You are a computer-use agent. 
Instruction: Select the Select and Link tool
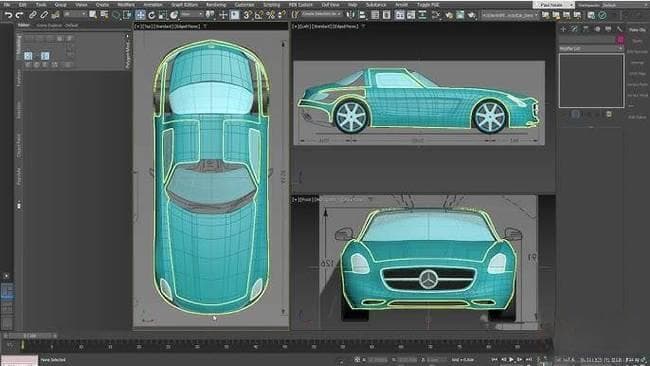pos(32,15)
